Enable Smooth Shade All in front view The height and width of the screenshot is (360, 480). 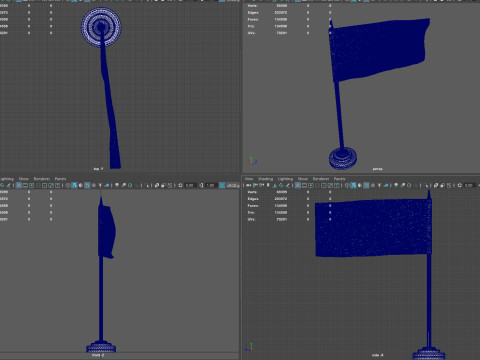(x=74, y=185)
